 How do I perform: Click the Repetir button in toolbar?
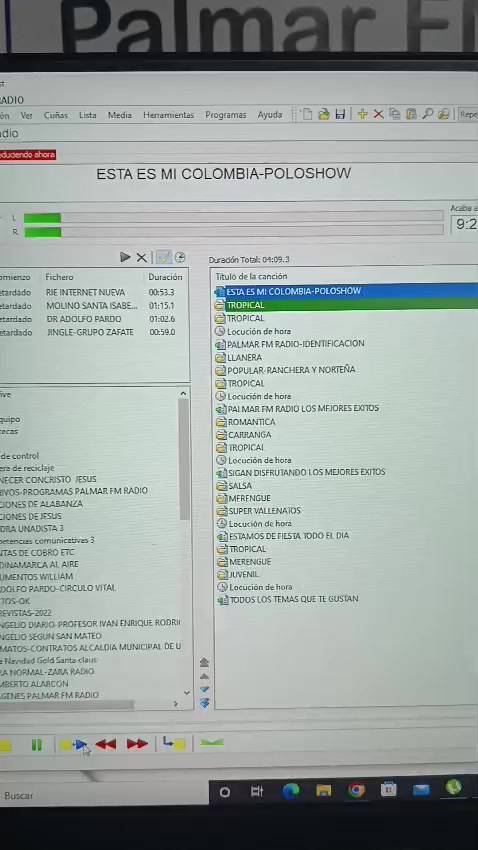tap(468, 114)
